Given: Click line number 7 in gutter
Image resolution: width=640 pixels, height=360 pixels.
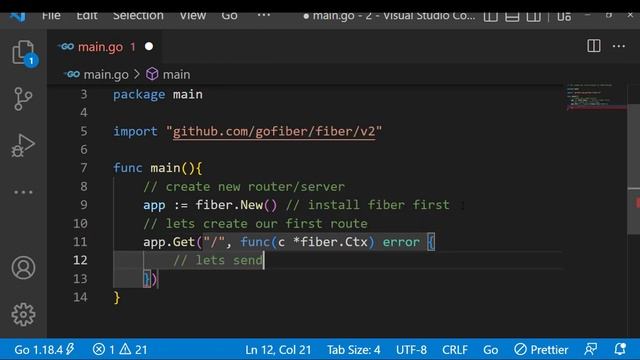Looking at the screenshot, I should pos(84,168).
